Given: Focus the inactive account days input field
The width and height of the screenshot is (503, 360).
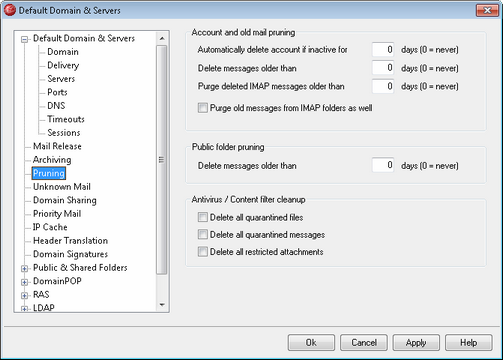Looking at the screenshot, I should 383,50.
